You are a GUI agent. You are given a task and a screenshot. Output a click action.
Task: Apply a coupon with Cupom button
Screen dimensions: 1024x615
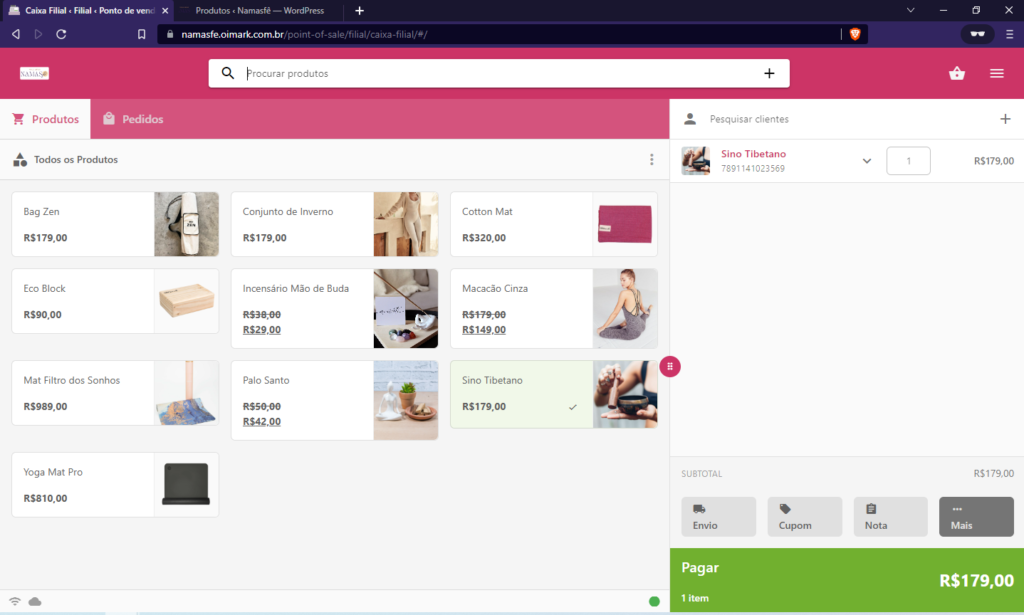[x=805, y=517]
